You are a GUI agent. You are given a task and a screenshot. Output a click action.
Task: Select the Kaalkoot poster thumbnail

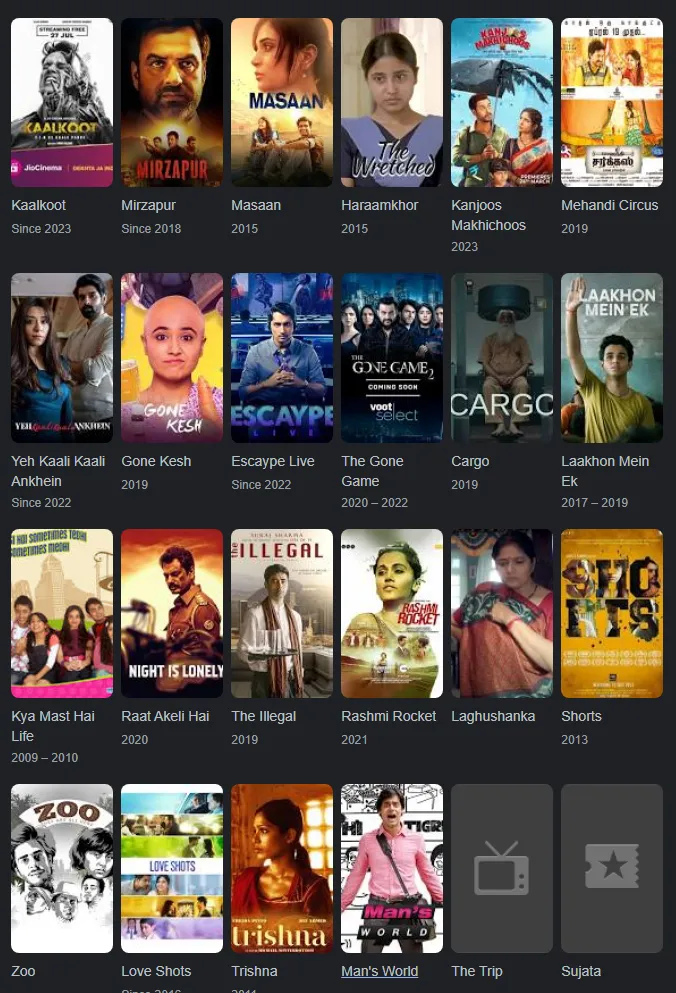pyautogui.click(x=62, y=103)
